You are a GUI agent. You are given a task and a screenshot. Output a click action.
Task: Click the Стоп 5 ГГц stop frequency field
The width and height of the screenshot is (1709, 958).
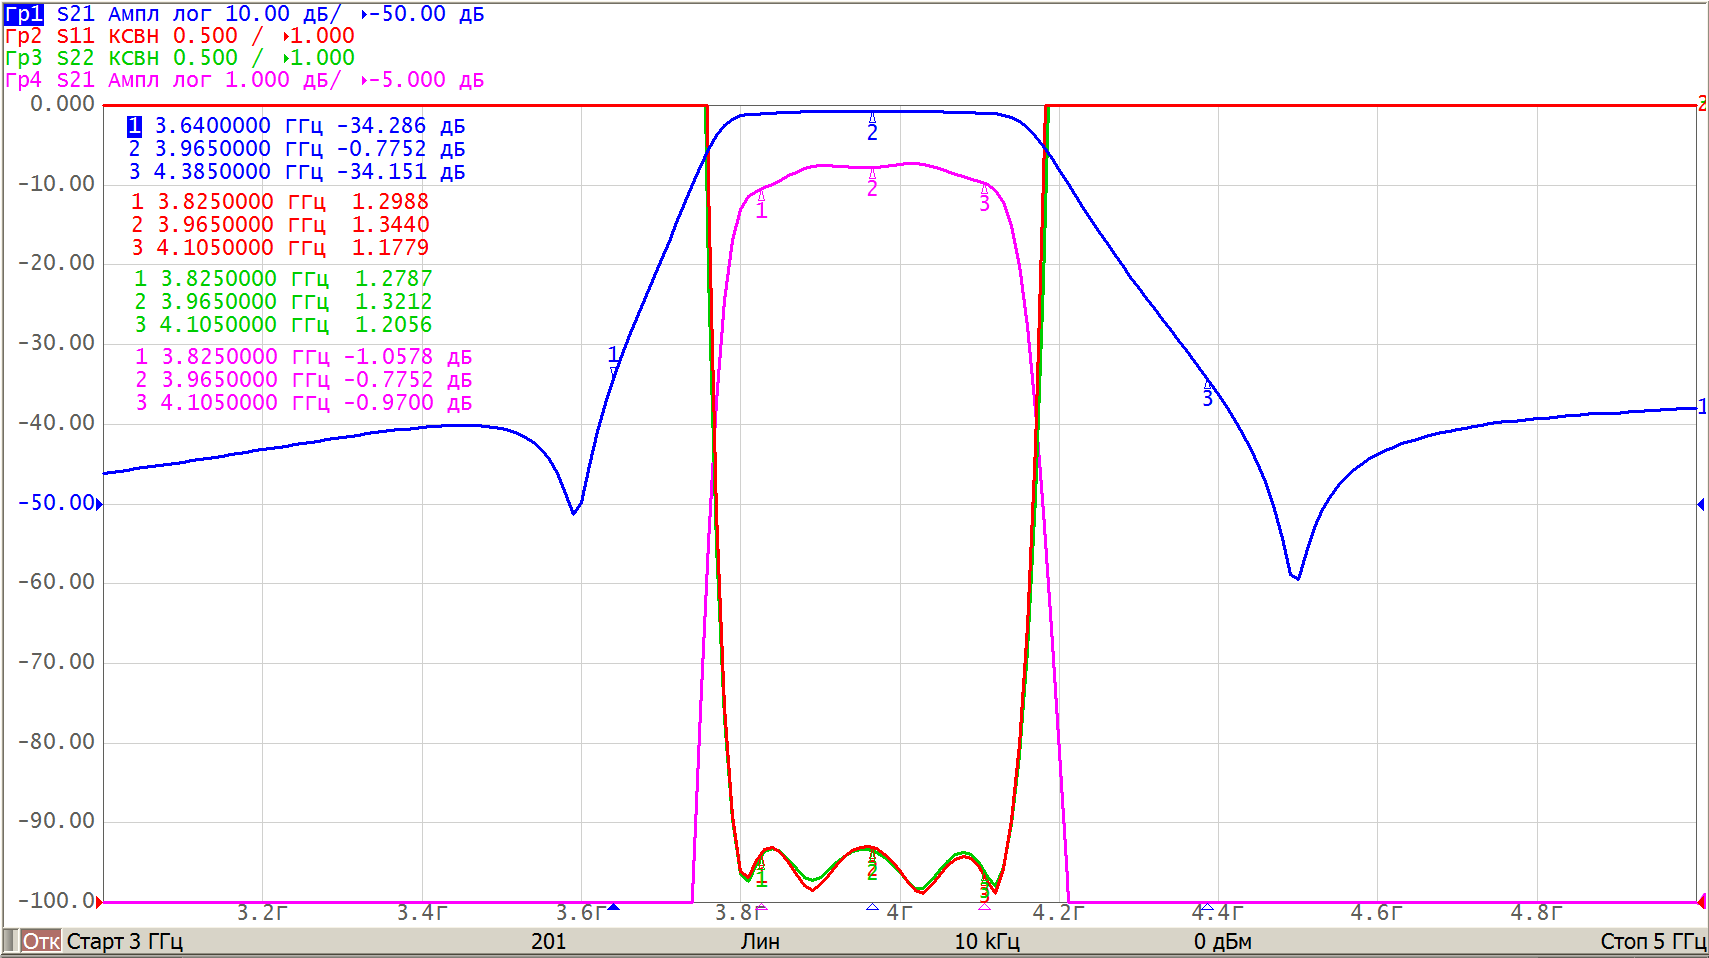(x=1652, y=941)
